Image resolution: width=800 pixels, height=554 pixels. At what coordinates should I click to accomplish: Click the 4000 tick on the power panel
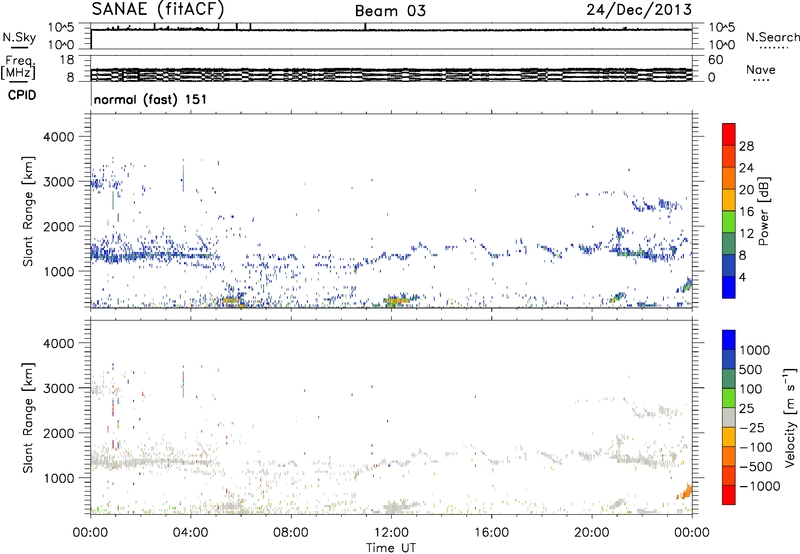point(58,137)
